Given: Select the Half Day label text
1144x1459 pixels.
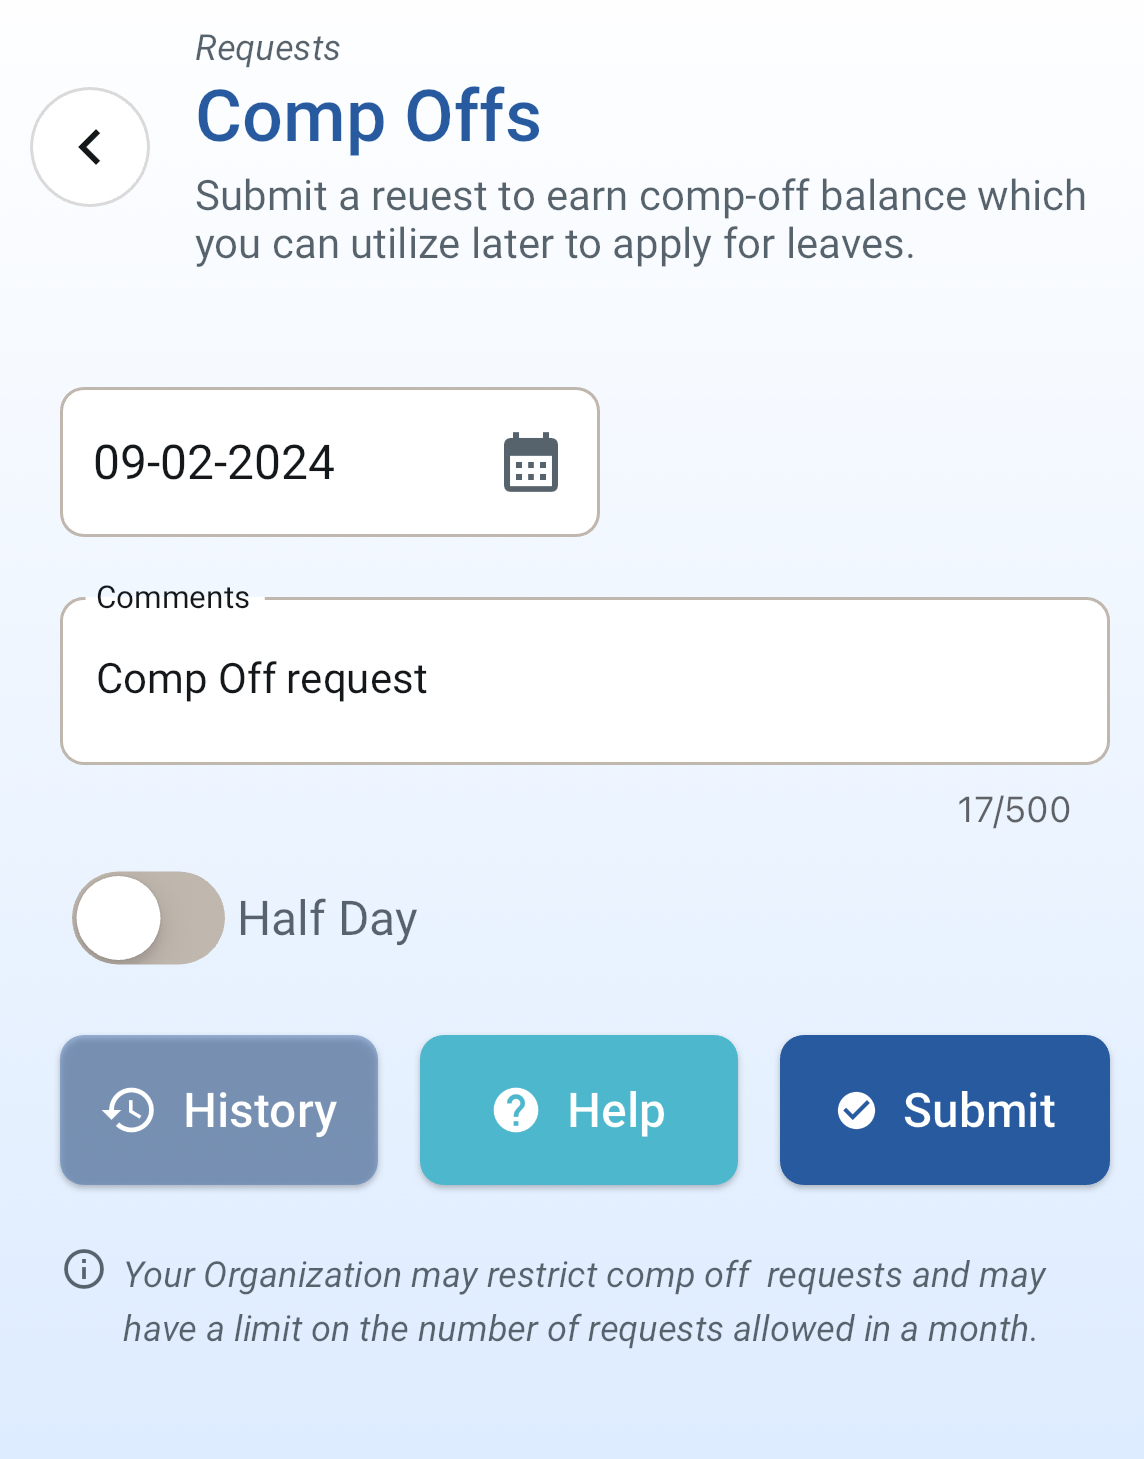Looking at the screenshot, I should click(327, 919).
